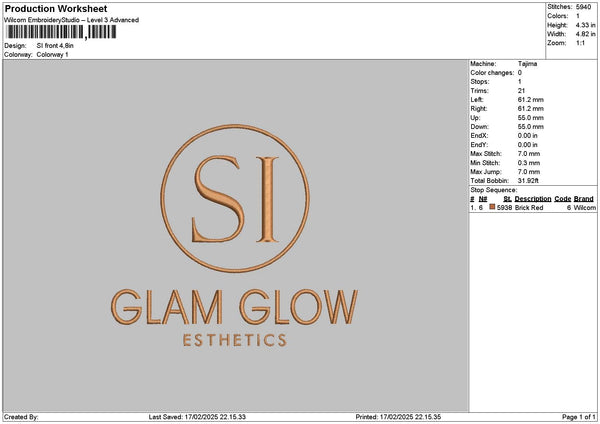Click the 'Last Saved: 17/02/2025 22.15.33' footer
Image resolution: width=600 pixels, height=424 pixels.
(x=197, y=417)
